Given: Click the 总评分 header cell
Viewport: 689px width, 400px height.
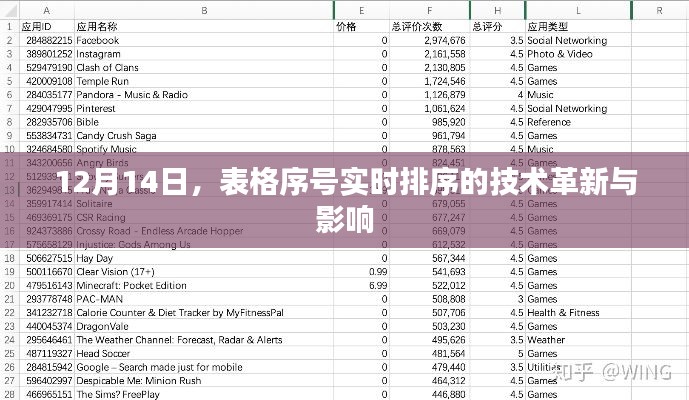Looking at the screenshot, I should pyautogui.click(x=497, y=26).
